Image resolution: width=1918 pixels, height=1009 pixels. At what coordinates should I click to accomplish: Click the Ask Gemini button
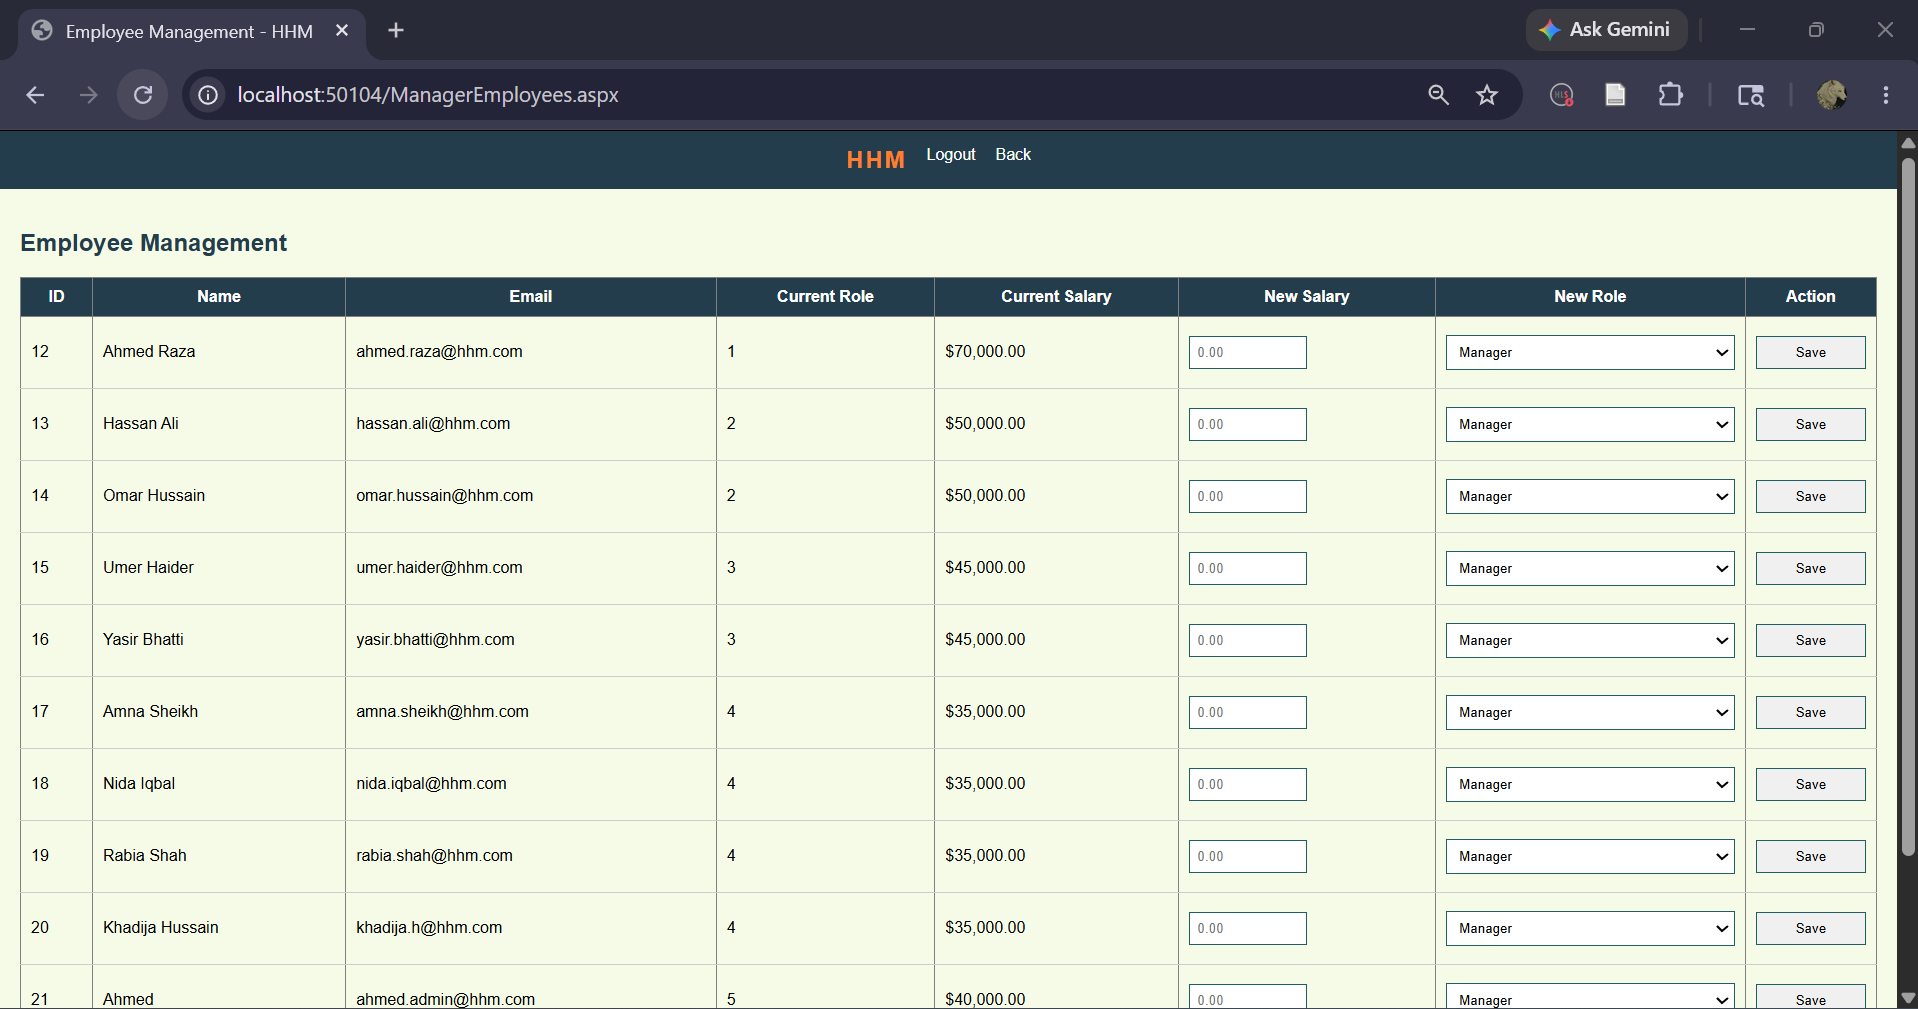(x=1606, y=30)
